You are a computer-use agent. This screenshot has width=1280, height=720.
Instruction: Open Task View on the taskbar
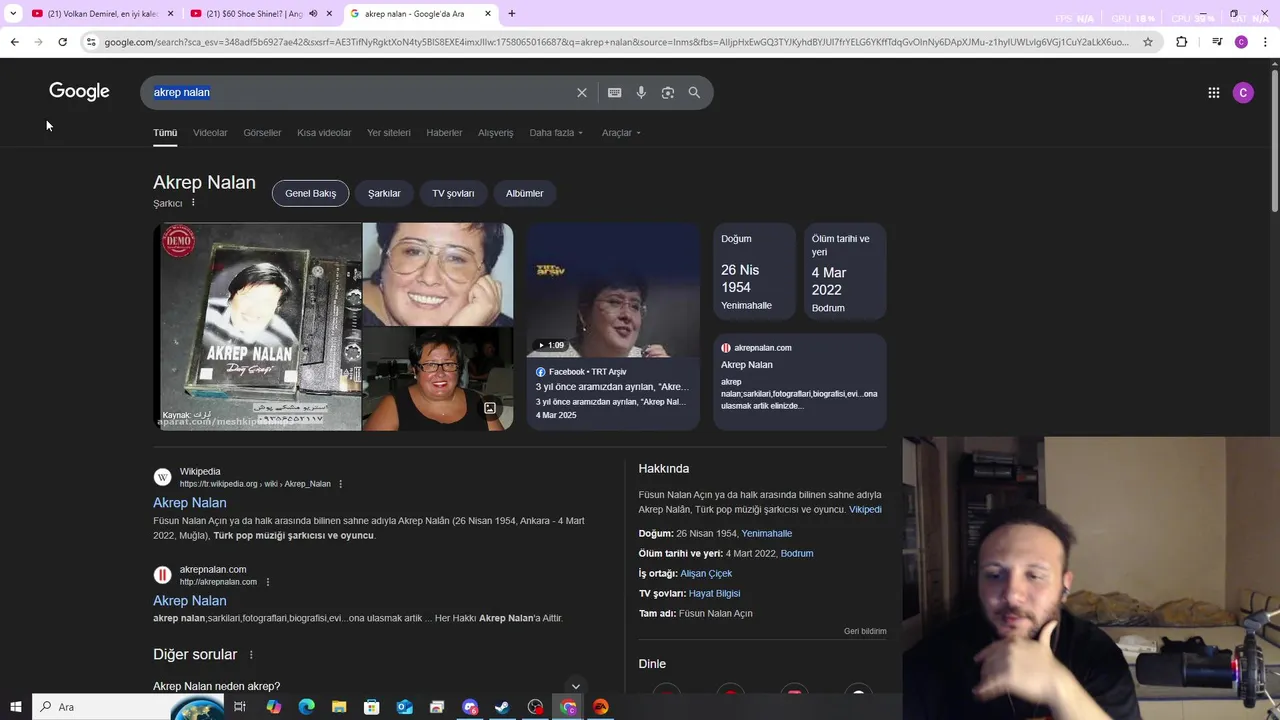(x=240, y=707)
